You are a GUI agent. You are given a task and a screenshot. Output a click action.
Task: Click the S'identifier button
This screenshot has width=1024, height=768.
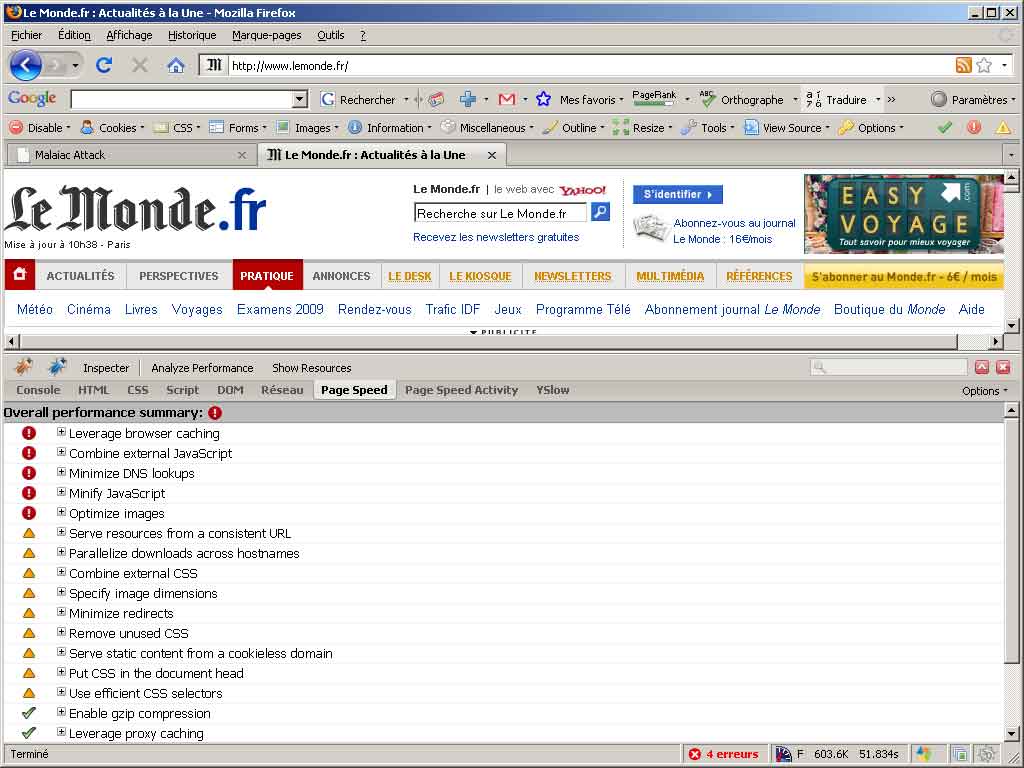coord(677,194)
